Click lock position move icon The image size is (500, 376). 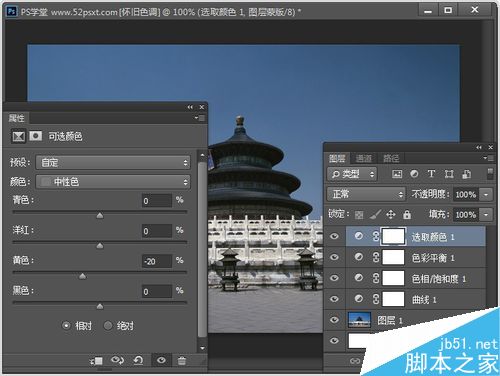391,214
